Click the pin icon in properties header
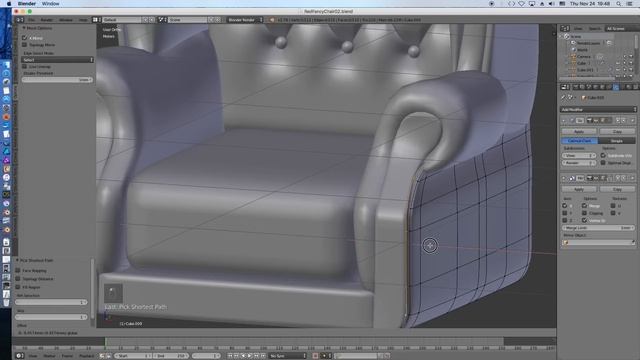Viewport: 640px width, 360px height. [x=563, y=98]
